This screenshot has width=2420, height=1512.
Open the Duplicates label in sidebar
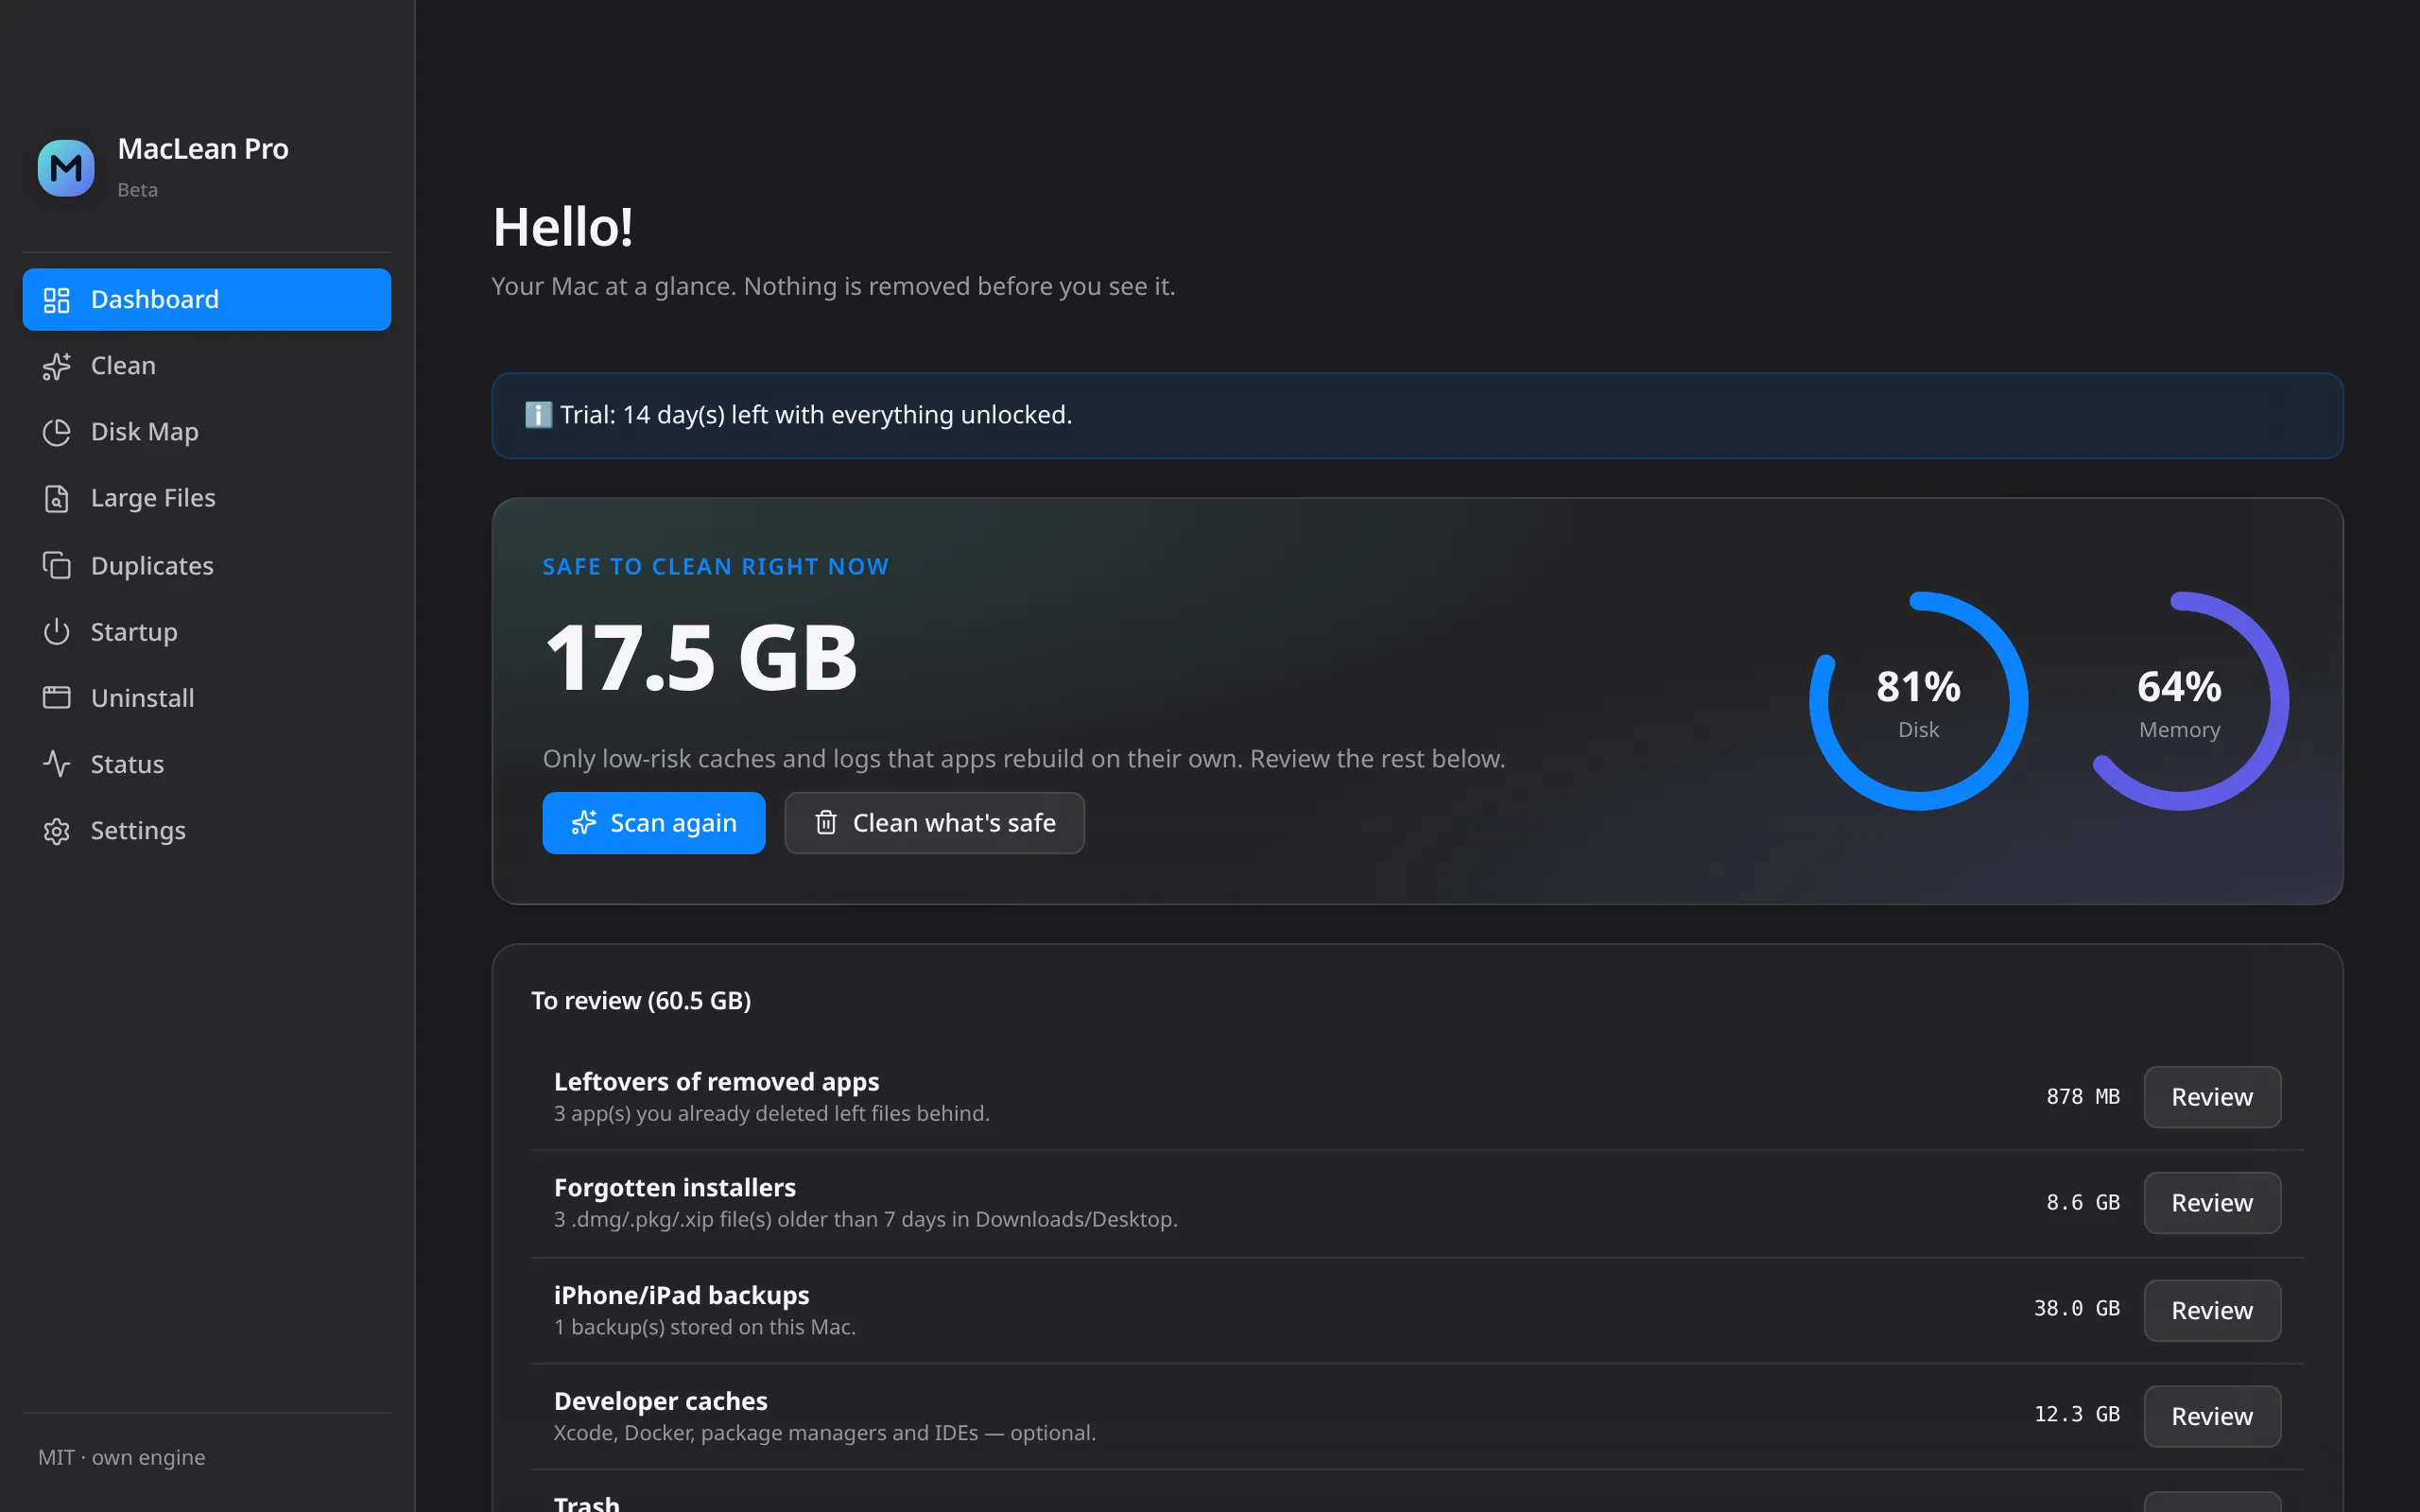(x=152, y=566)
